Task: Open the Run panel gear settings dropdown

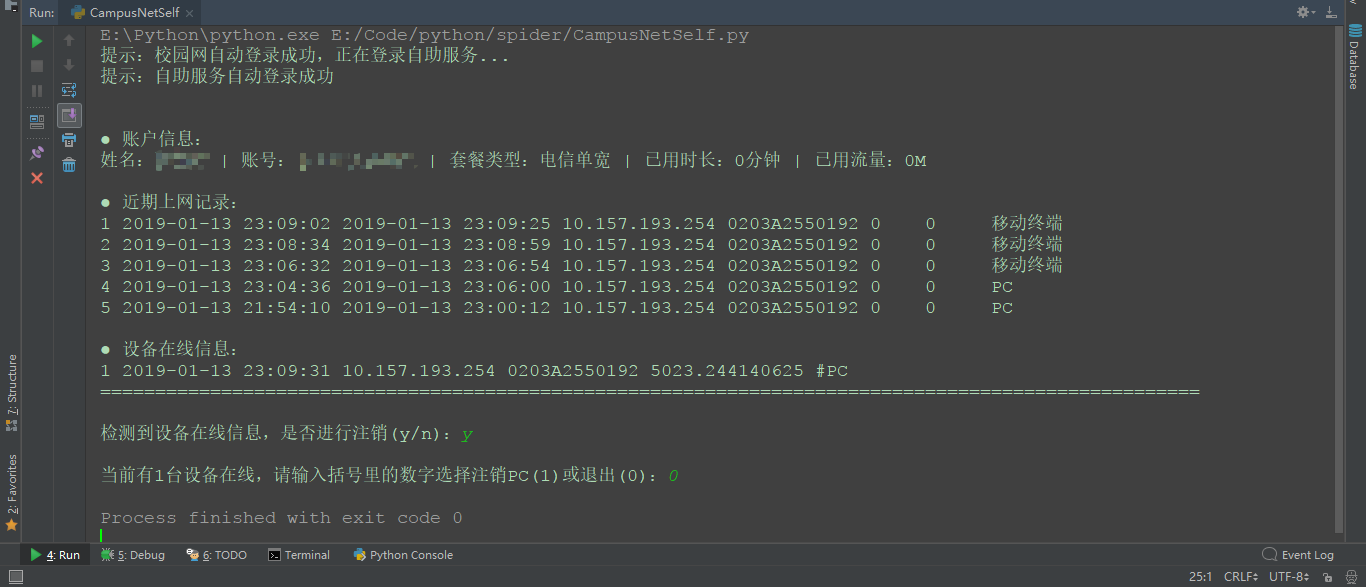Action: coord(1306,12)
